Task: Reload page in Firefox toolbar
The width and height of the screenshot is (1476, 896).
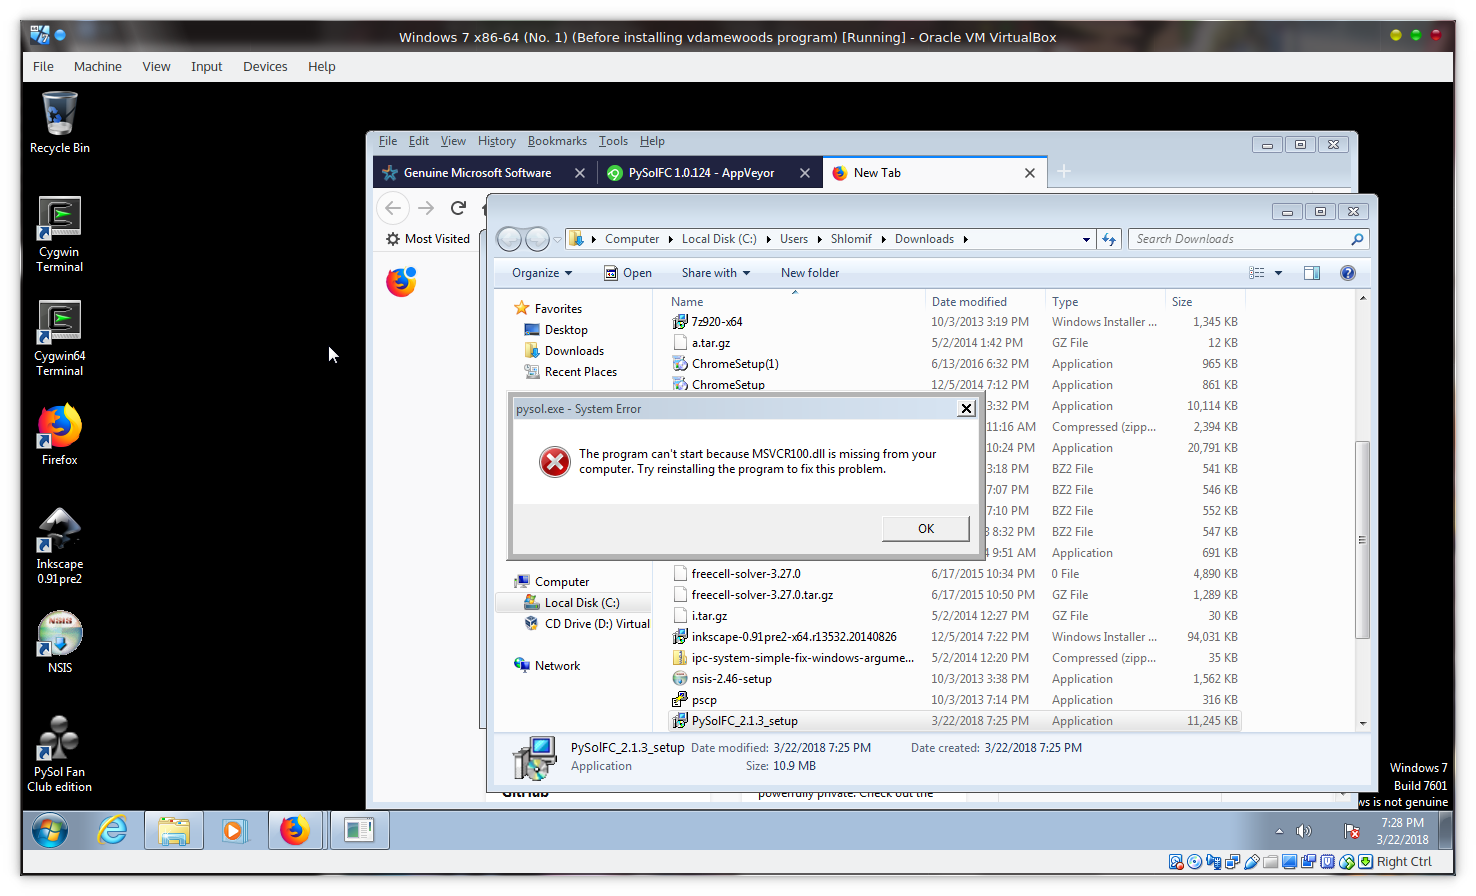Action: tap(458, 208)
